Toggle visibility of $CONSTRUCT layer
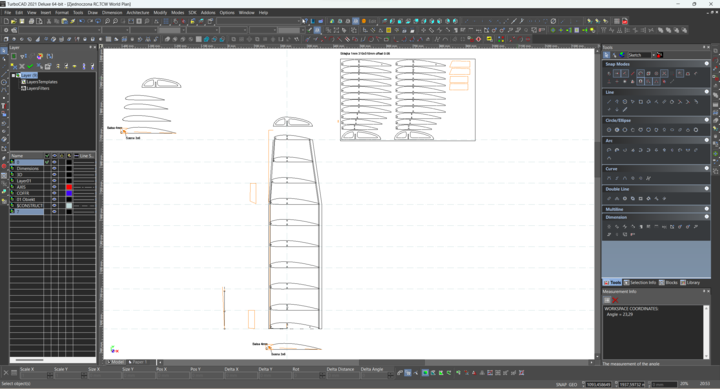 click(x=54, y=205)
